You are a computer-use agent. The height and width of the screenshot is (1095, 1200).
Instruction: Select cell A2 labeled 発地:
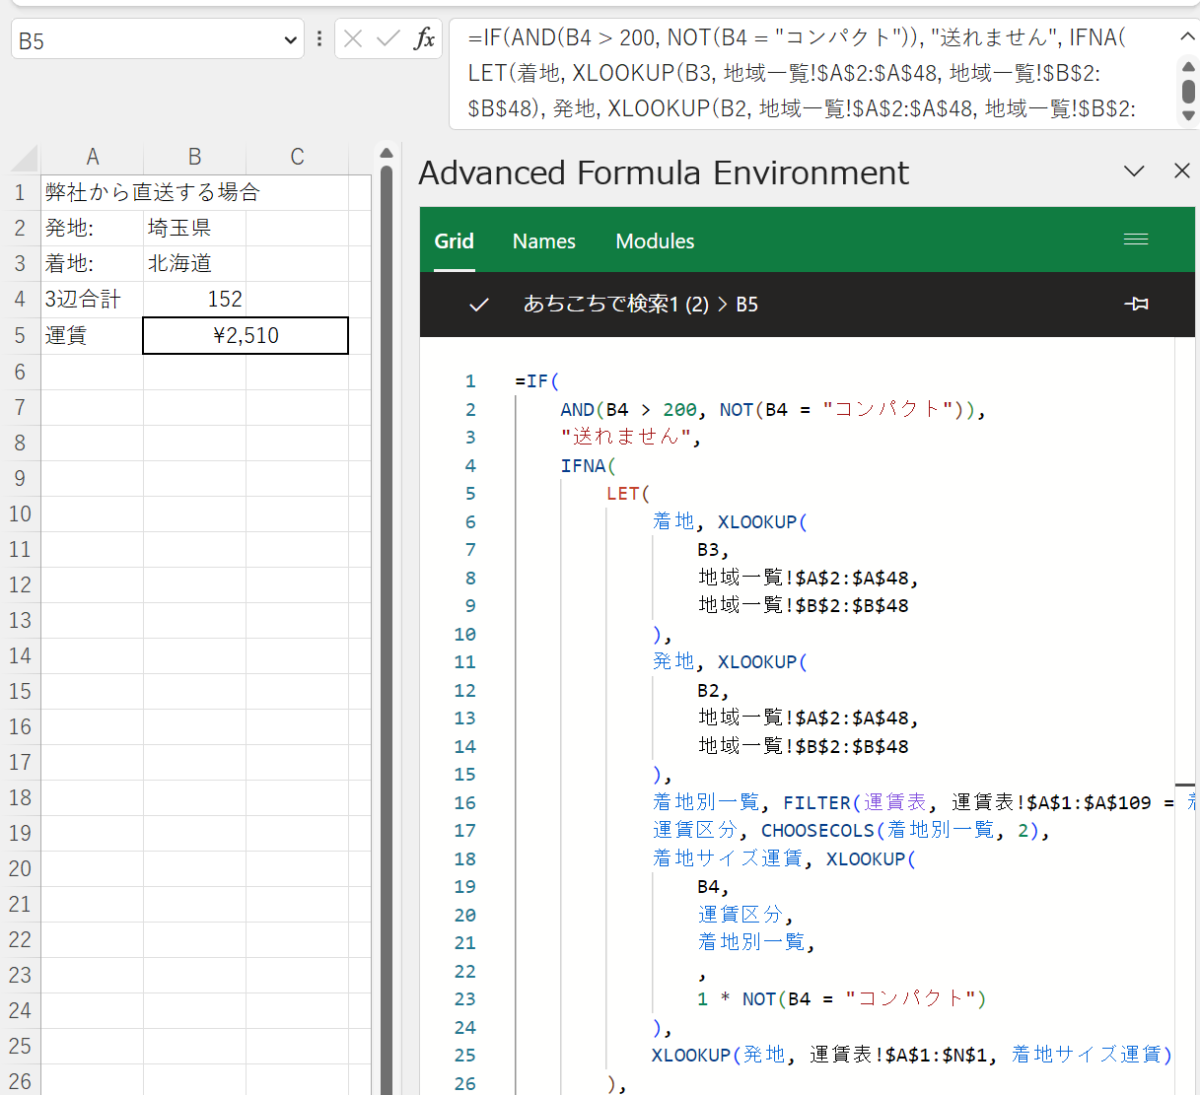point(92,228)
